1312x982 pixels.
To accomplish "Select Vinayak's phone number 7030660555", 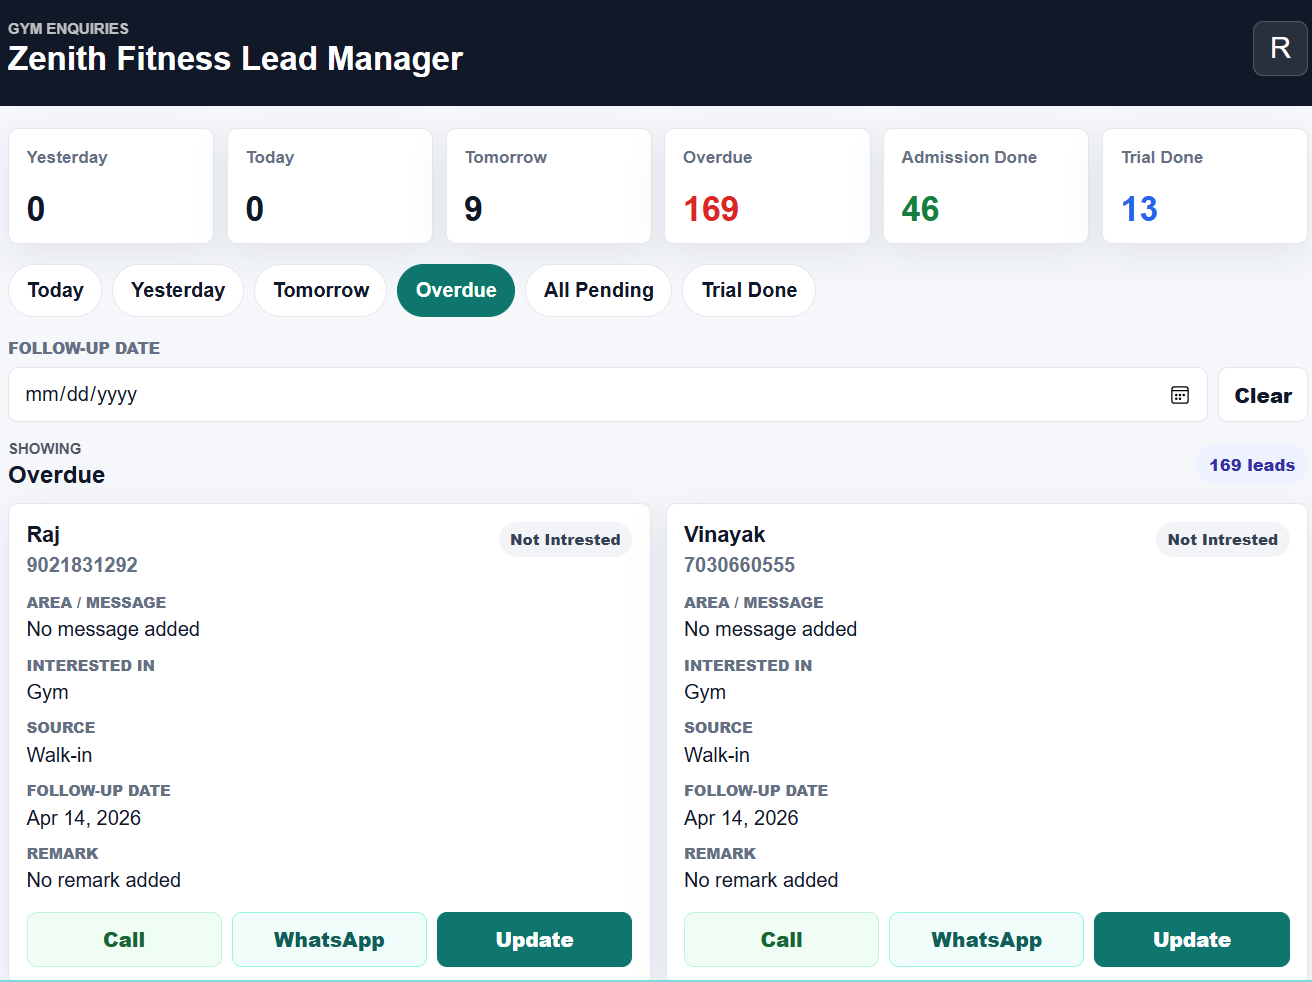I will (x=739, y=565).
